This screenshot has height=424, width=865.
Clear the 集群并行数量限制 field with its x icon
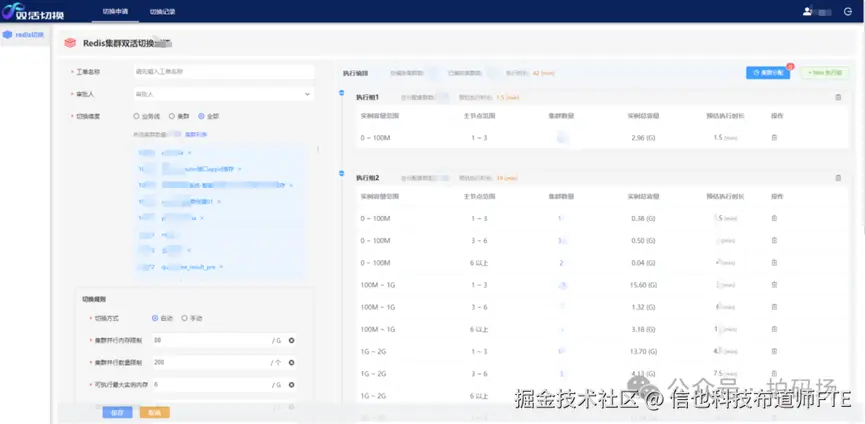[291, 363]
